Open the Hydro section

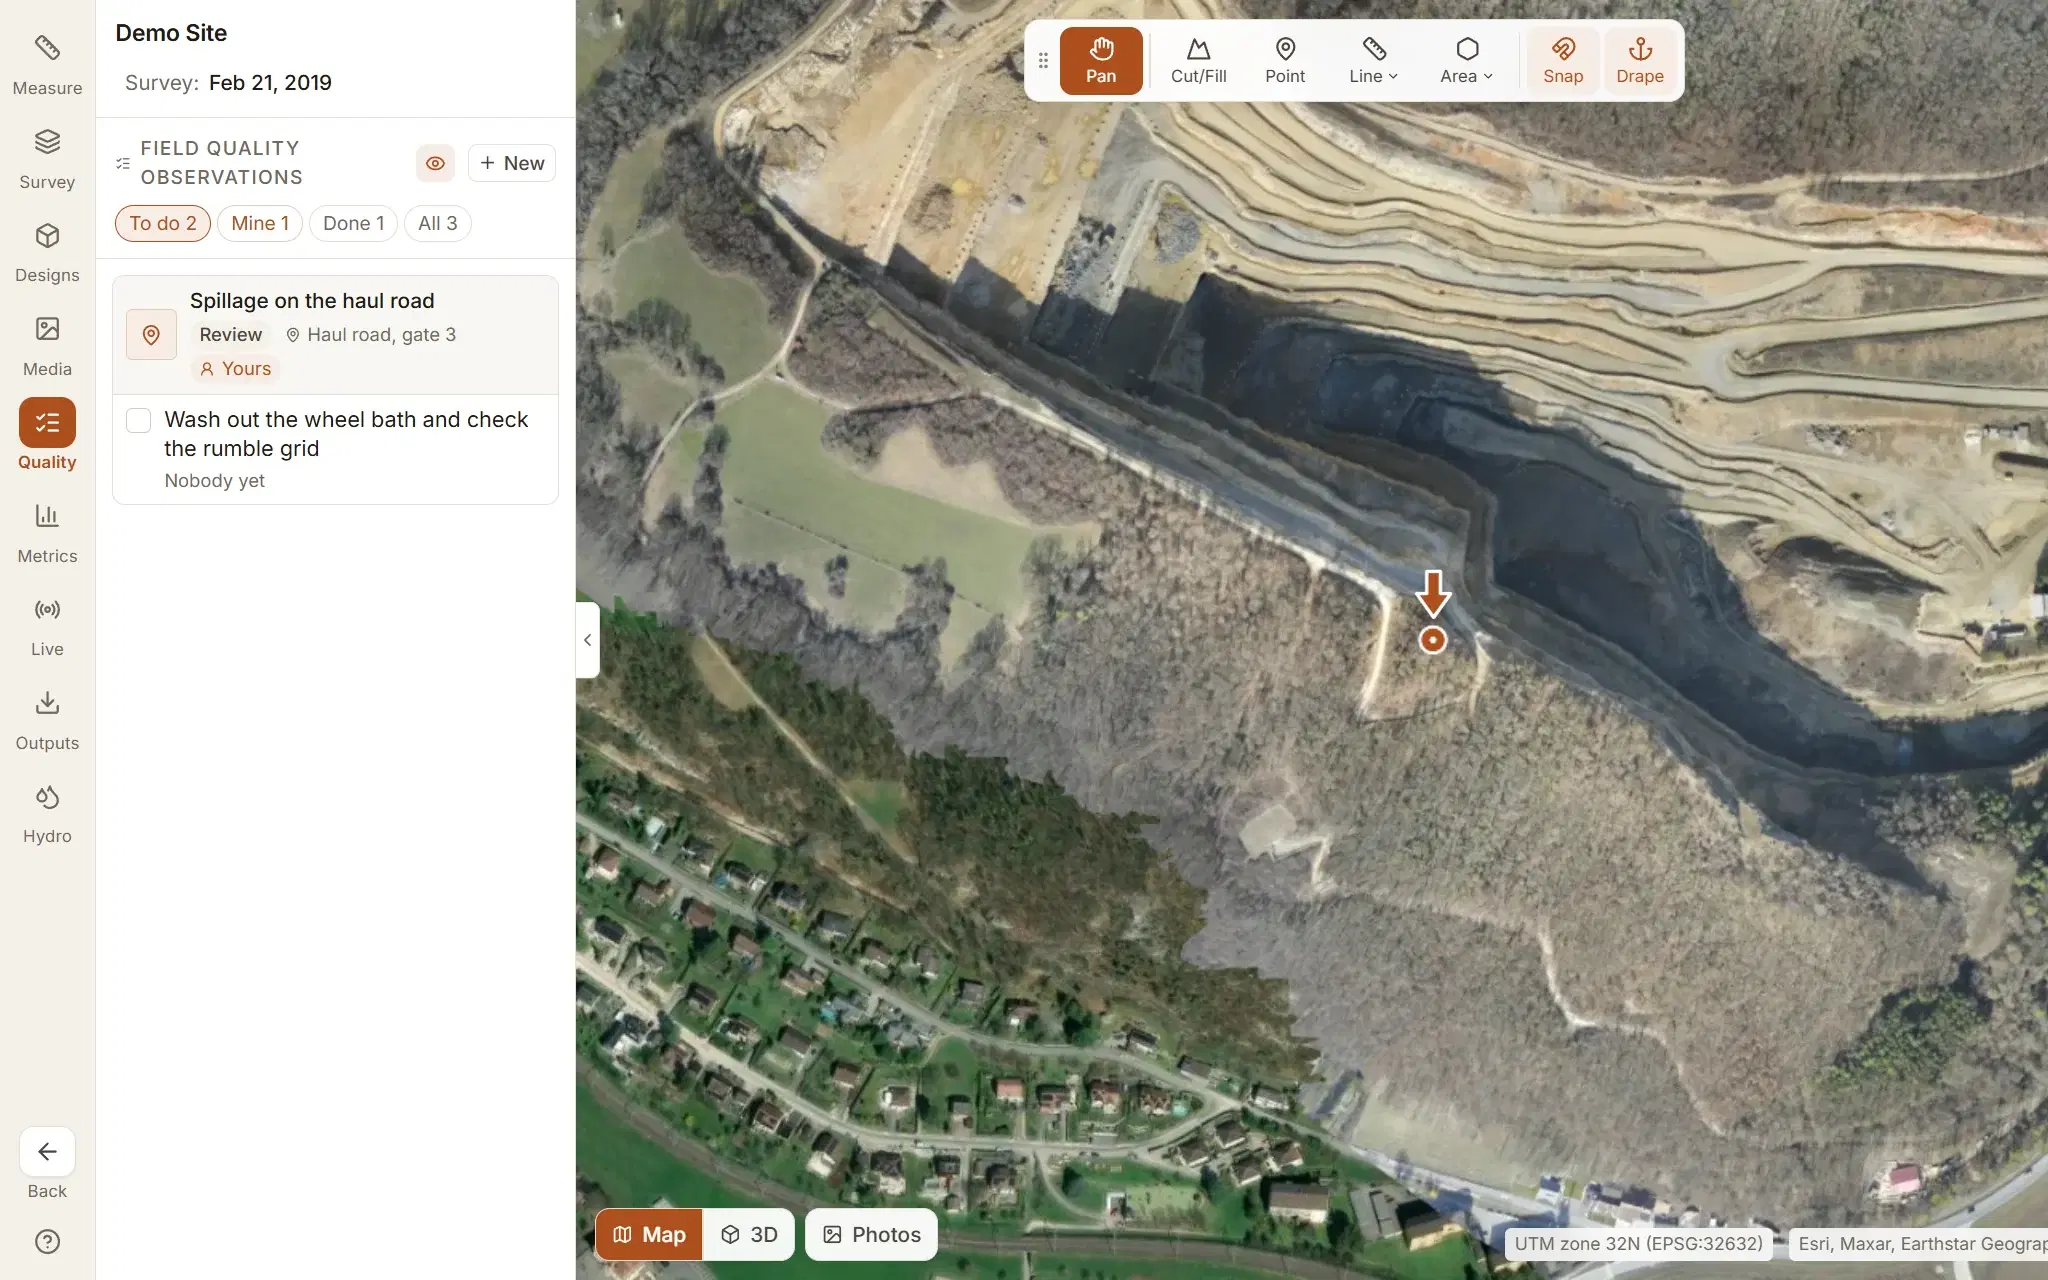47,813
